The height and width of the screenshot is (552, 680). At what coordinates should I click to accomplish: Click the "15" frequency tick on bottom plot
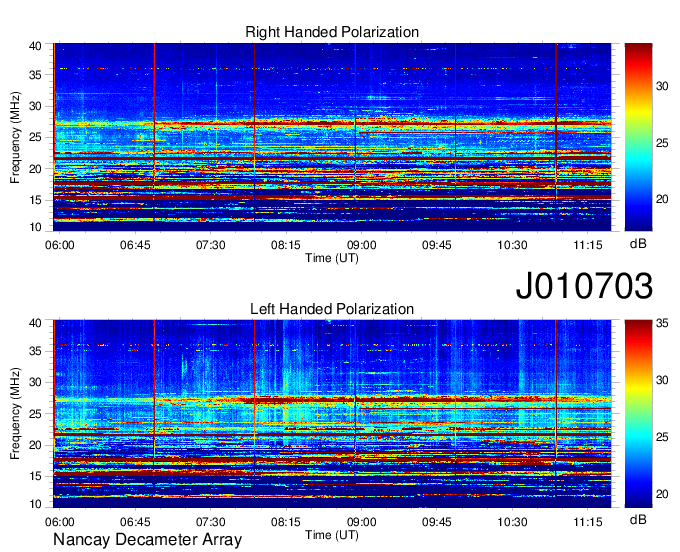tap(36, 477)
